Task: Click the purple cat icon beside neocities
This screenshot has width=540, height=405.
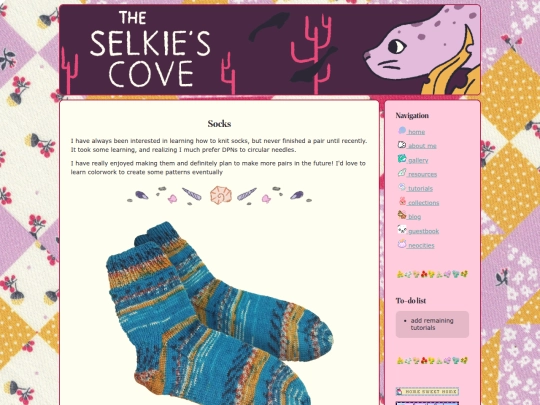Action: [402, 244]
